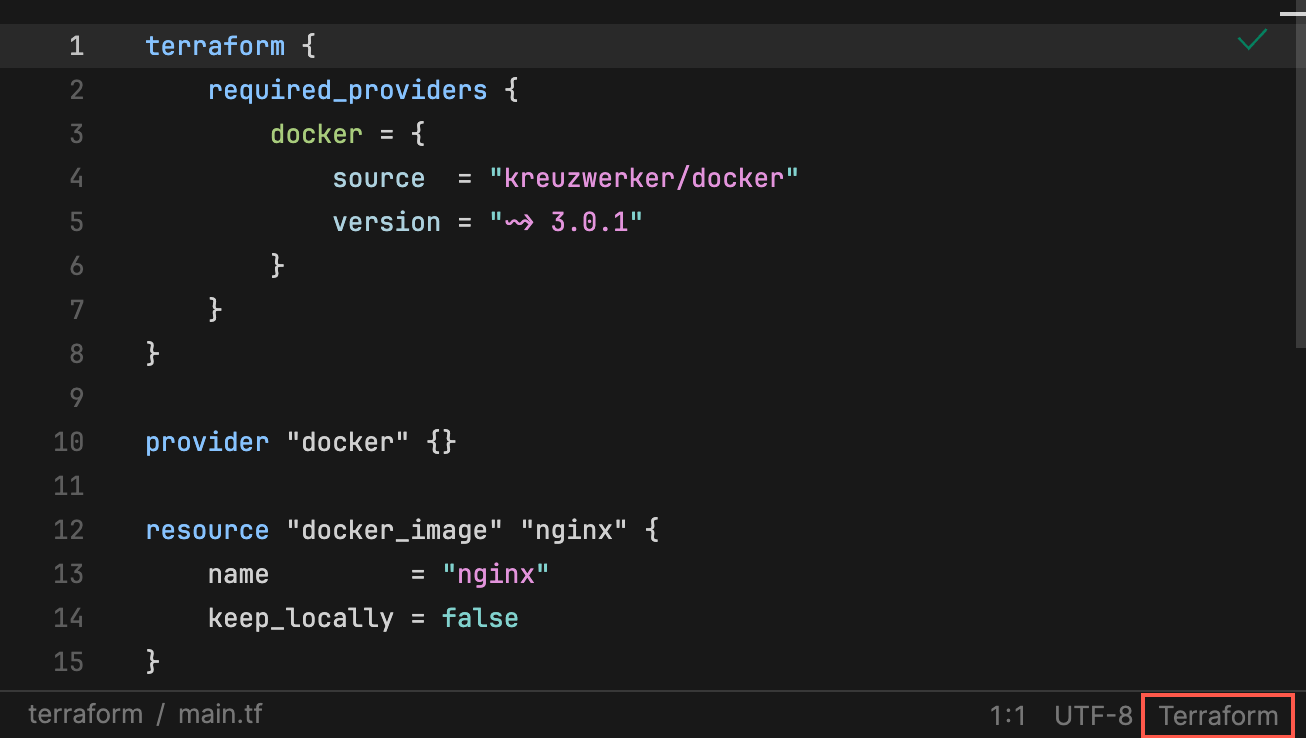Click the kreuzwerker/docker source string
The image size is (1306, 738).
646,177
